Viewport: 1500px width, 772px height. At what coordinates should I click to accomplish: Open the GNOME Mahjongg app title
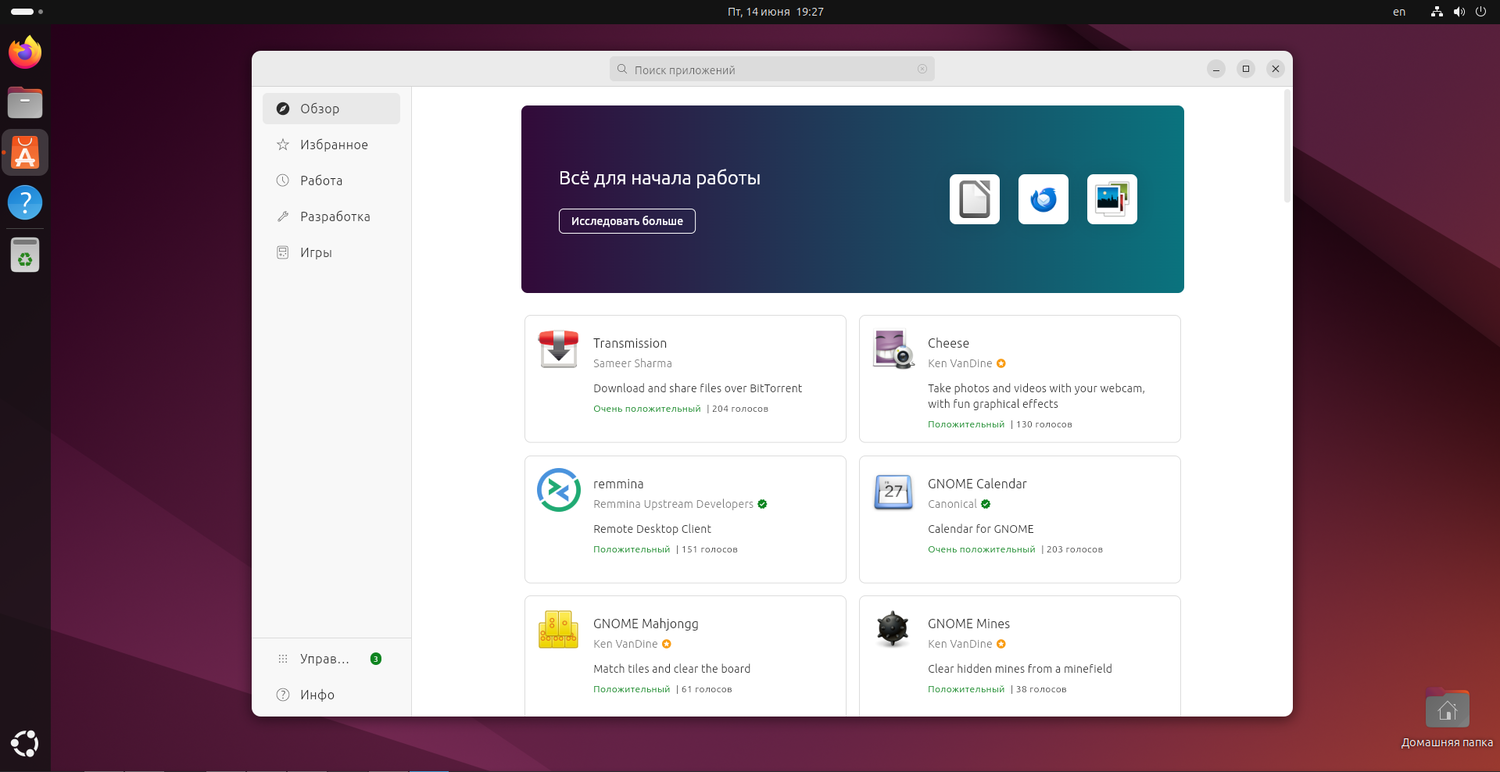point(646,624)
